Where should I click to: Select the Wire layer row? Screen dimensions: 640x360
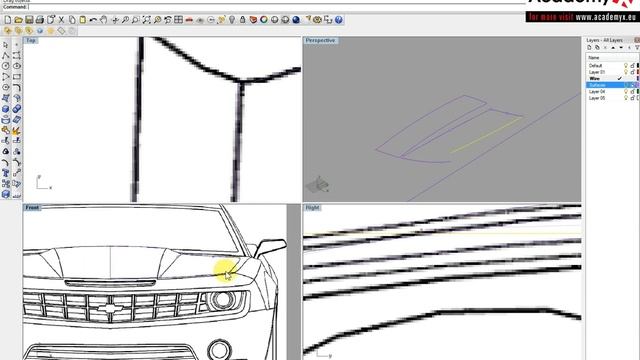(x=612, y=78)
